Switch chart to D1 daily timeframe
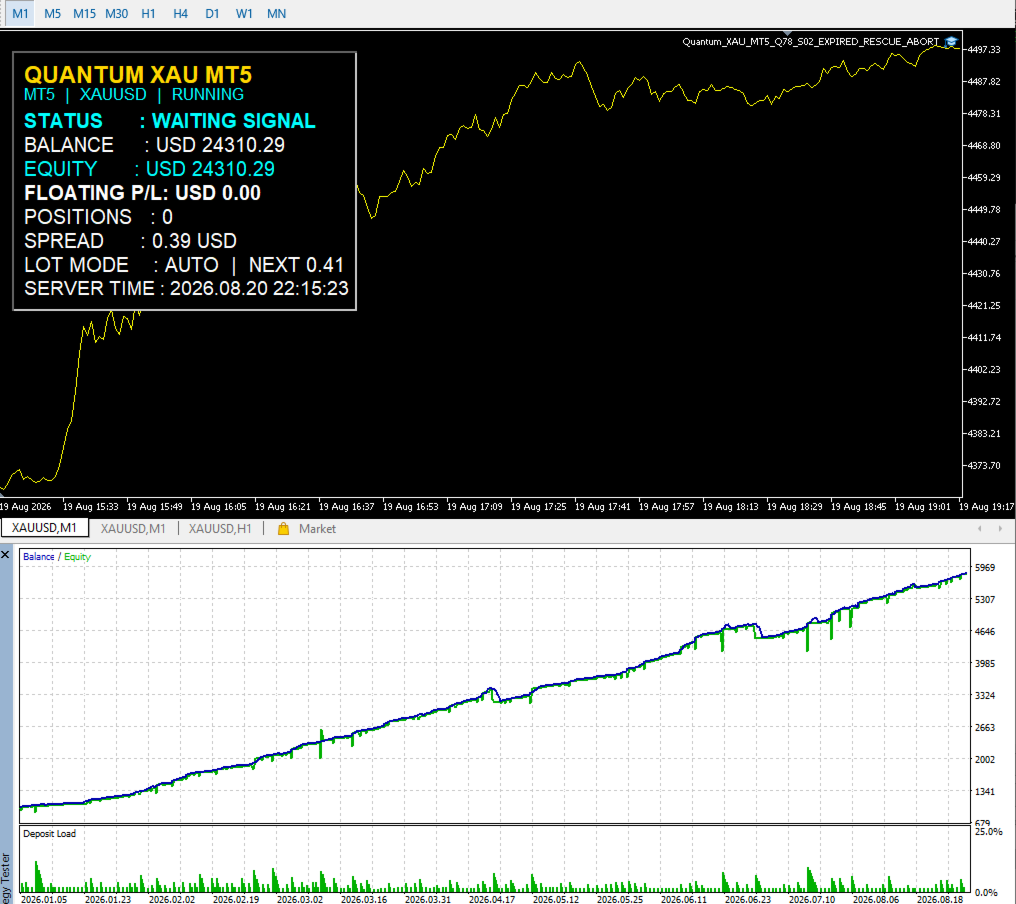The width and height of the screenshot is (1016, 904). tap(212, 14)
